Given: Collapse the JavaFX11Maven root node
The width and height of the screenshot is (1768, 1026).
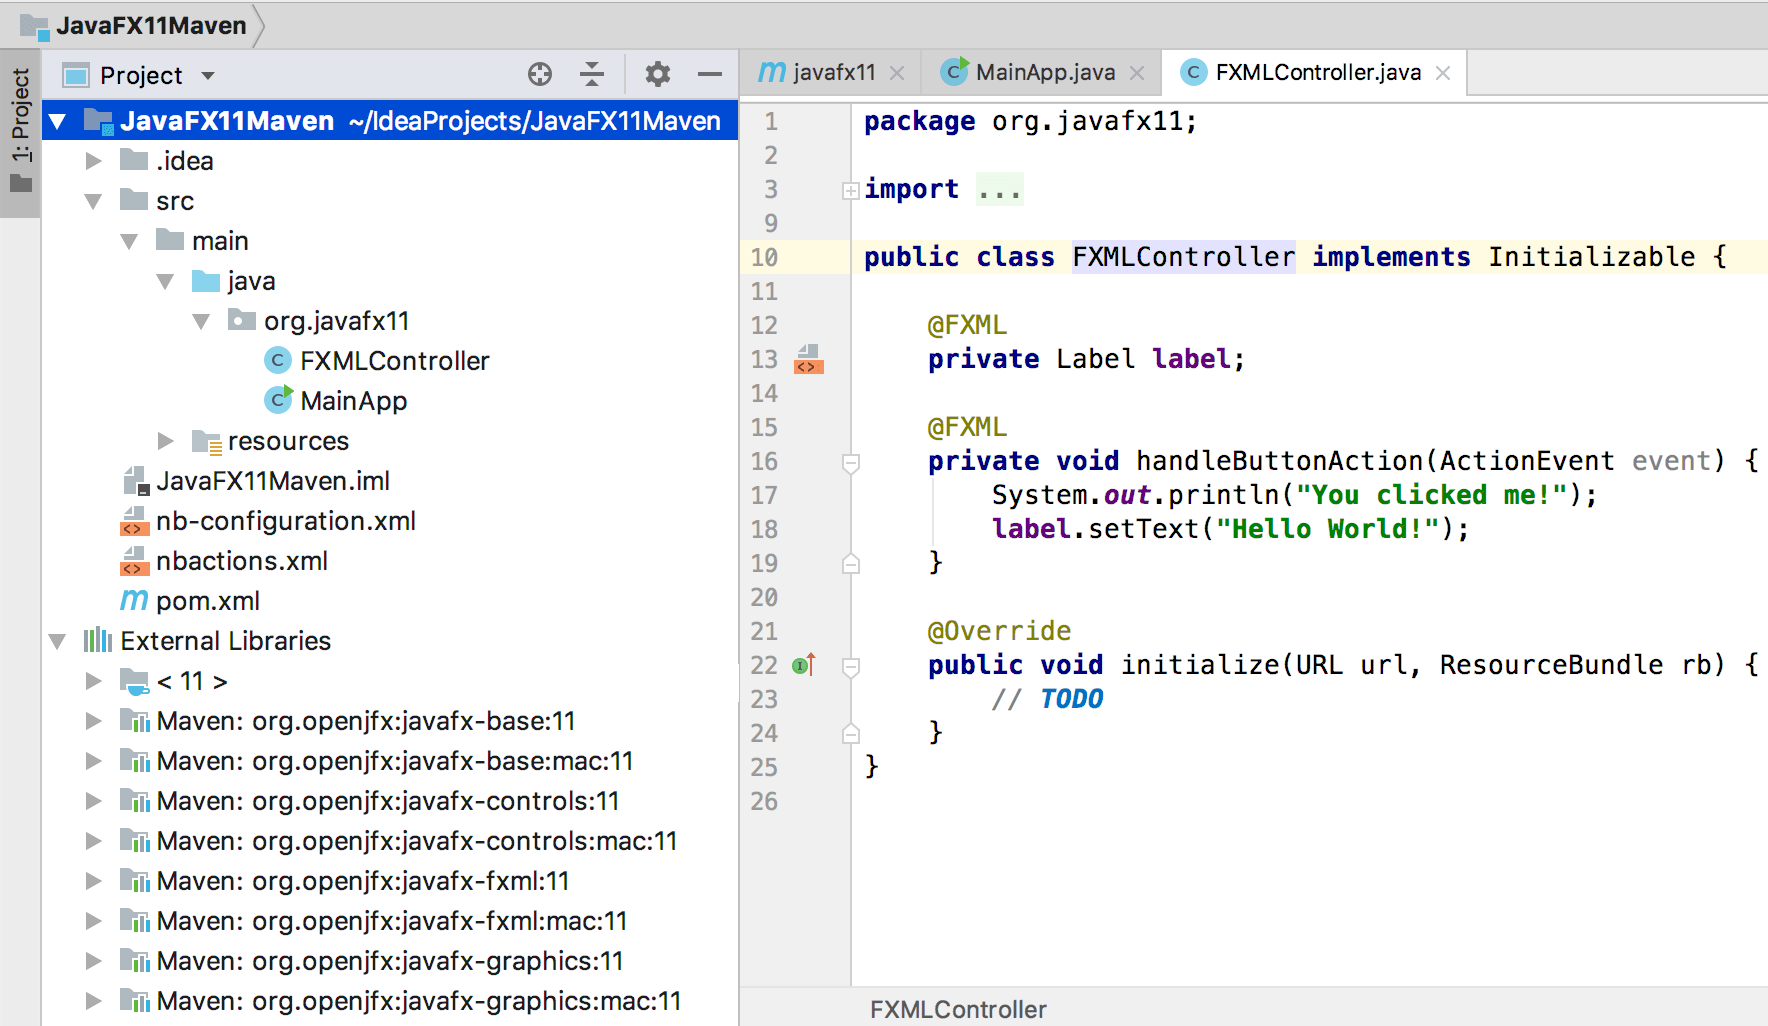Looking at the screenshot, I should [57, 122].
